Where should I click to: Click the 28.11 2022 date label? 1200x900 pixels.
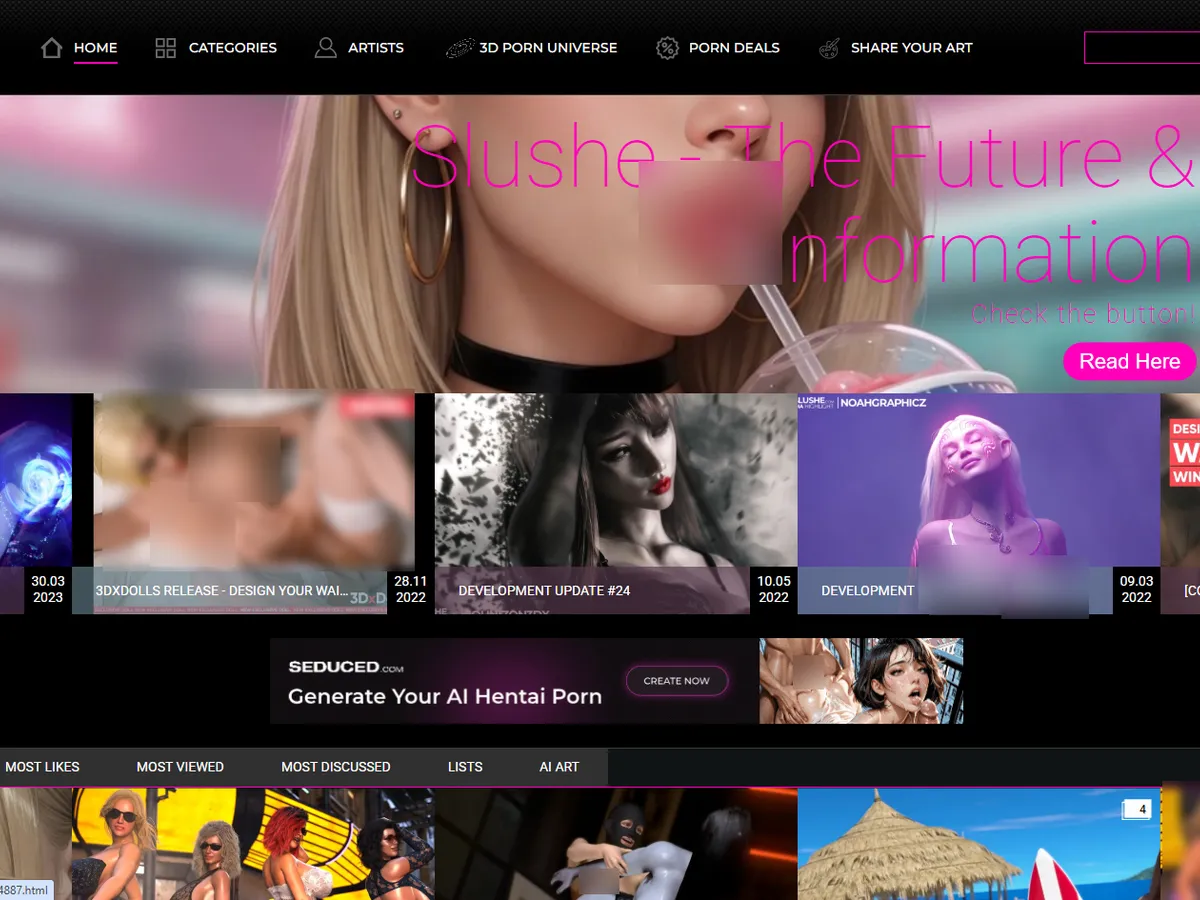(x=411, y=590)
